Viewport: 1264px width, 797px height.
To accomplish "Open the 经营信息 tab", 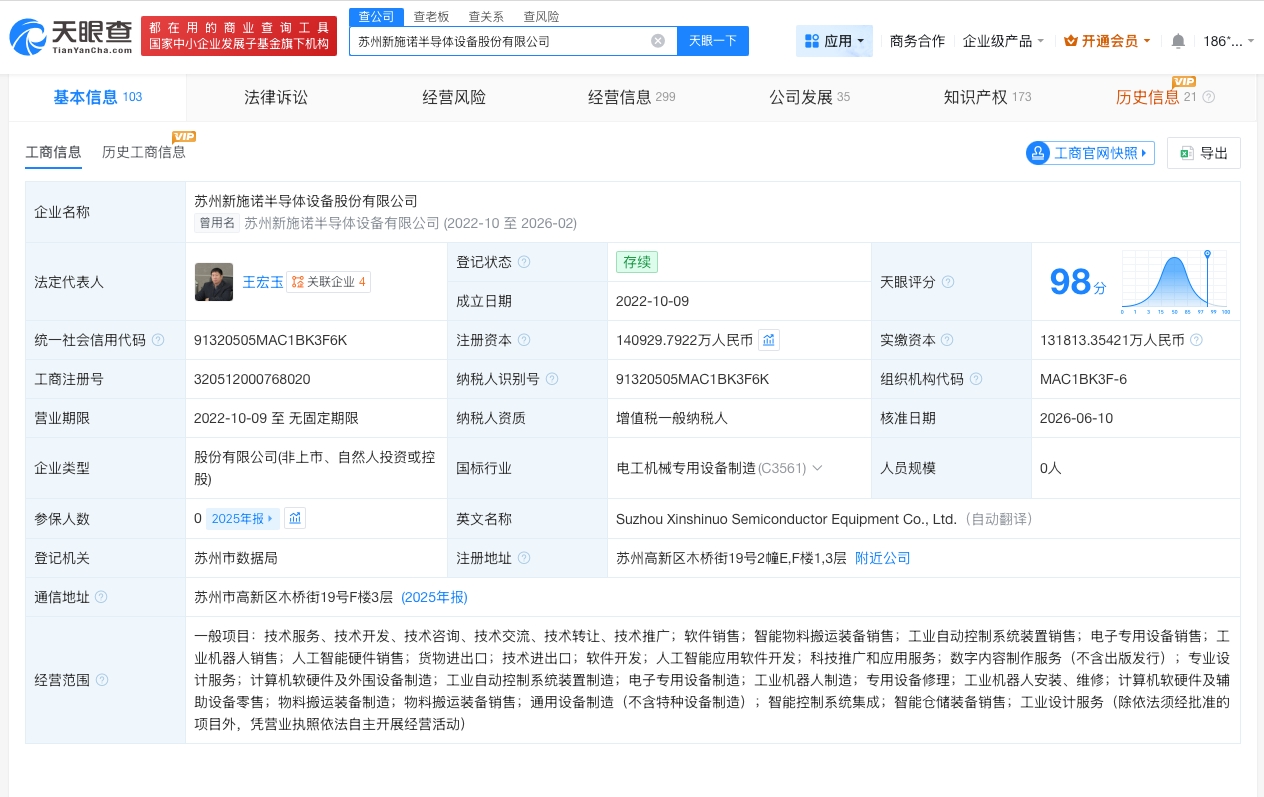I will point(632,97).
